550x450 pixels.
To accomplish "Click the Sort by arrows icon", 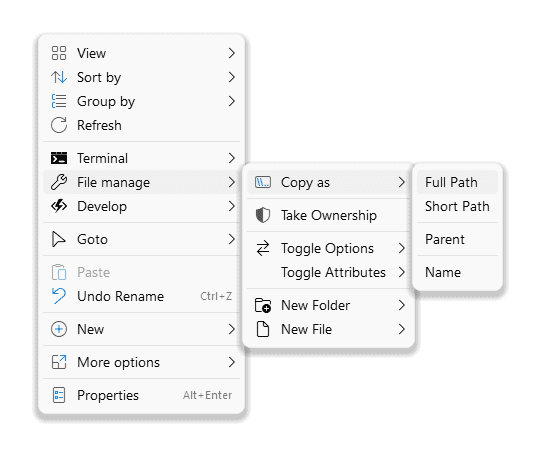I will coord(59,77).
